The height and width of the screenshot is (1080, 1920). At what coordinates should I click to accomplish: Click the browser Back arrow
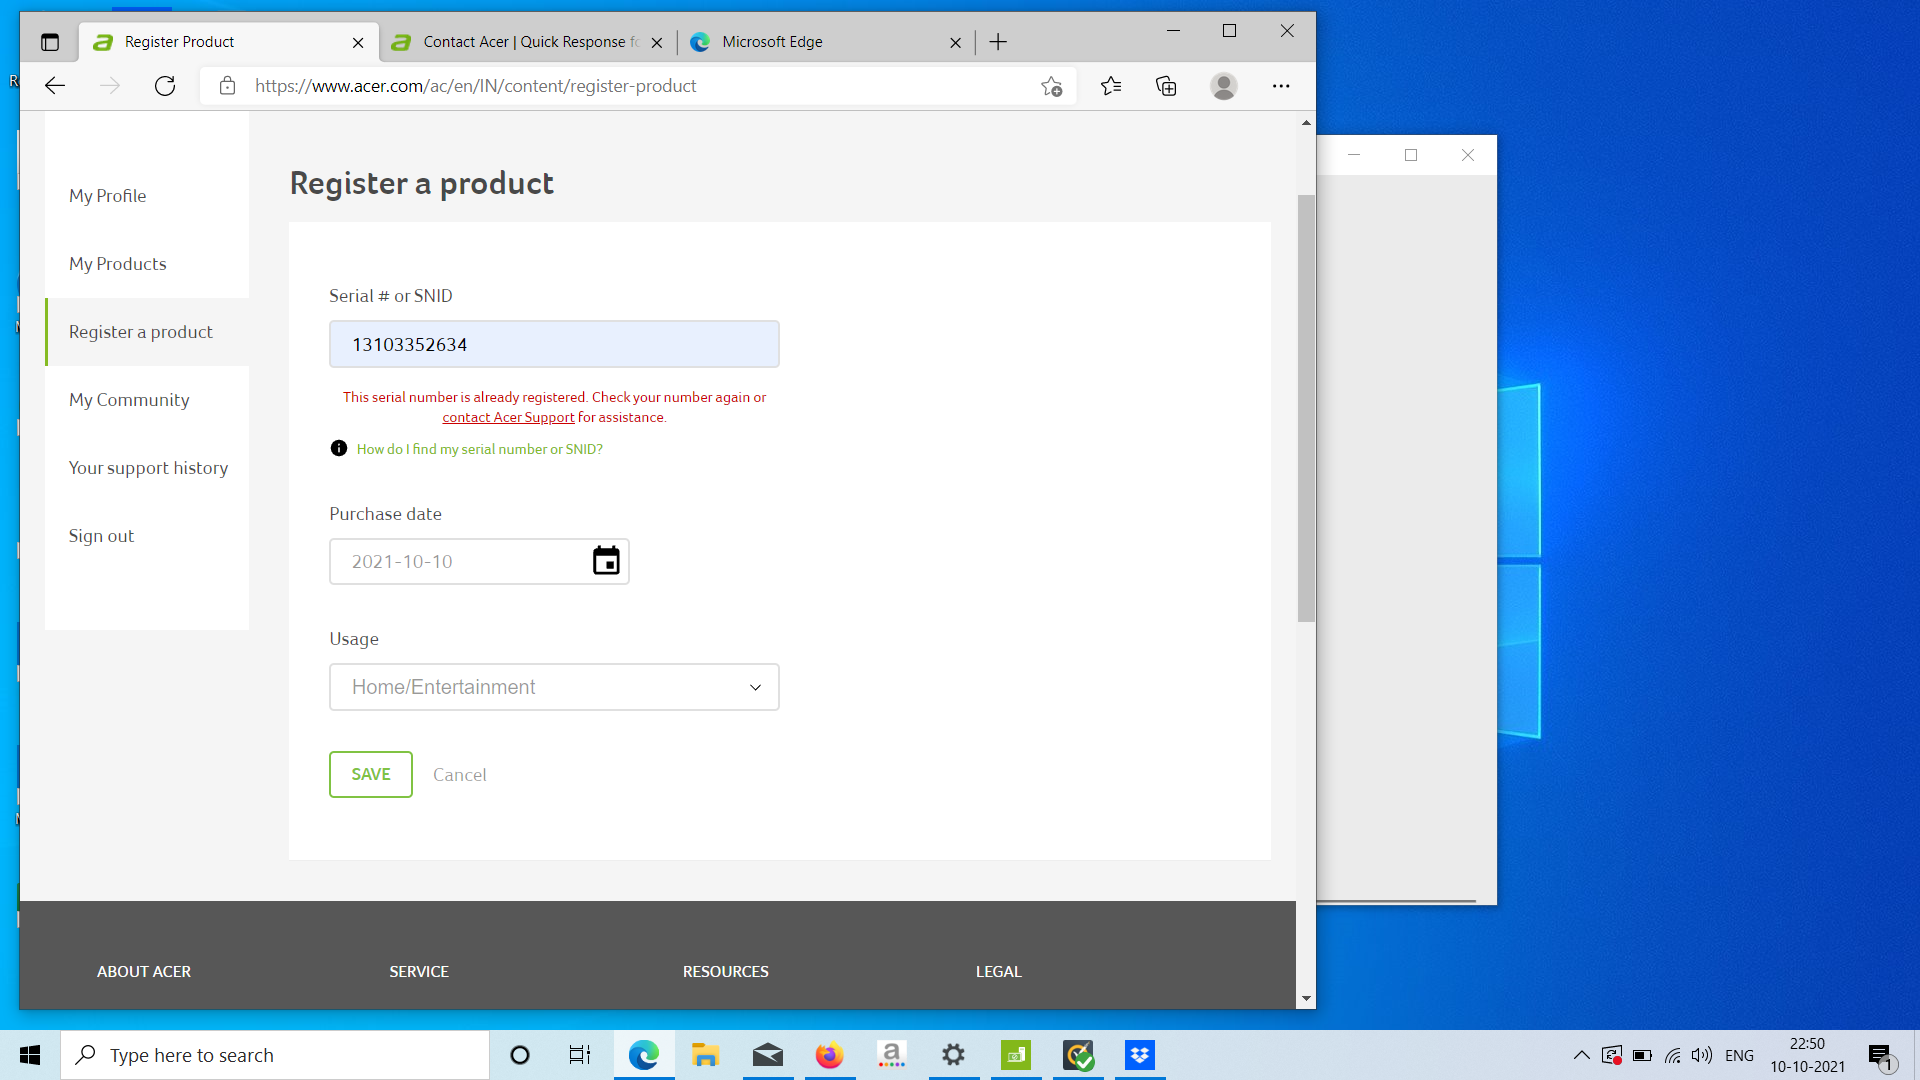click(55, 86)
